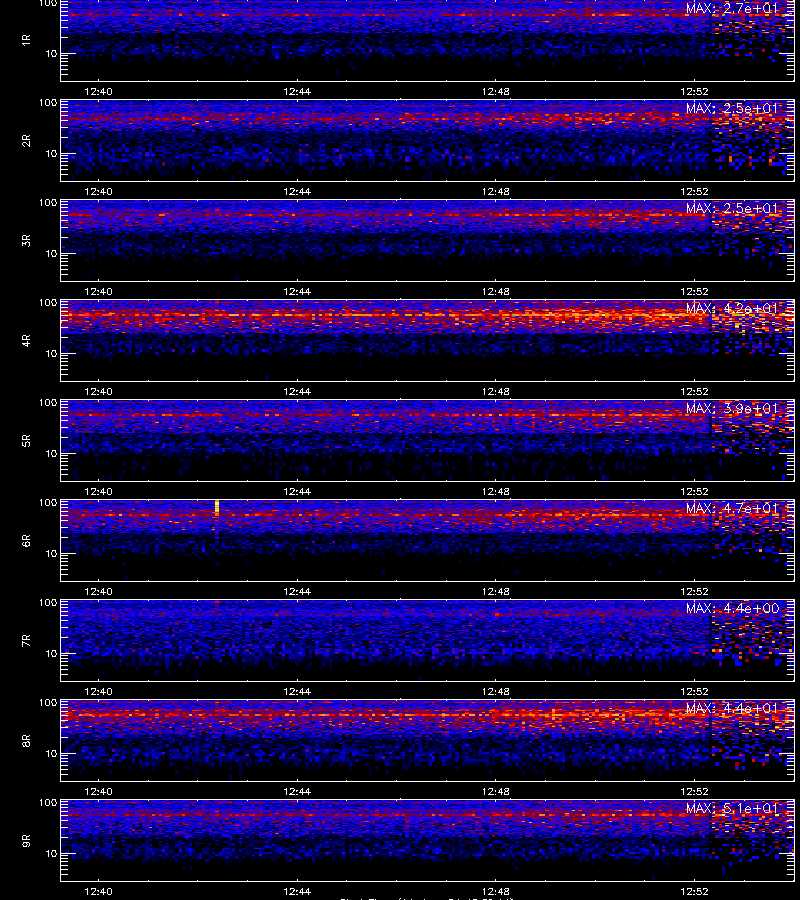Click the 12:44 tick label of the 4R panel
Viewport: 800px width, 900px height.
click(297, 391)
